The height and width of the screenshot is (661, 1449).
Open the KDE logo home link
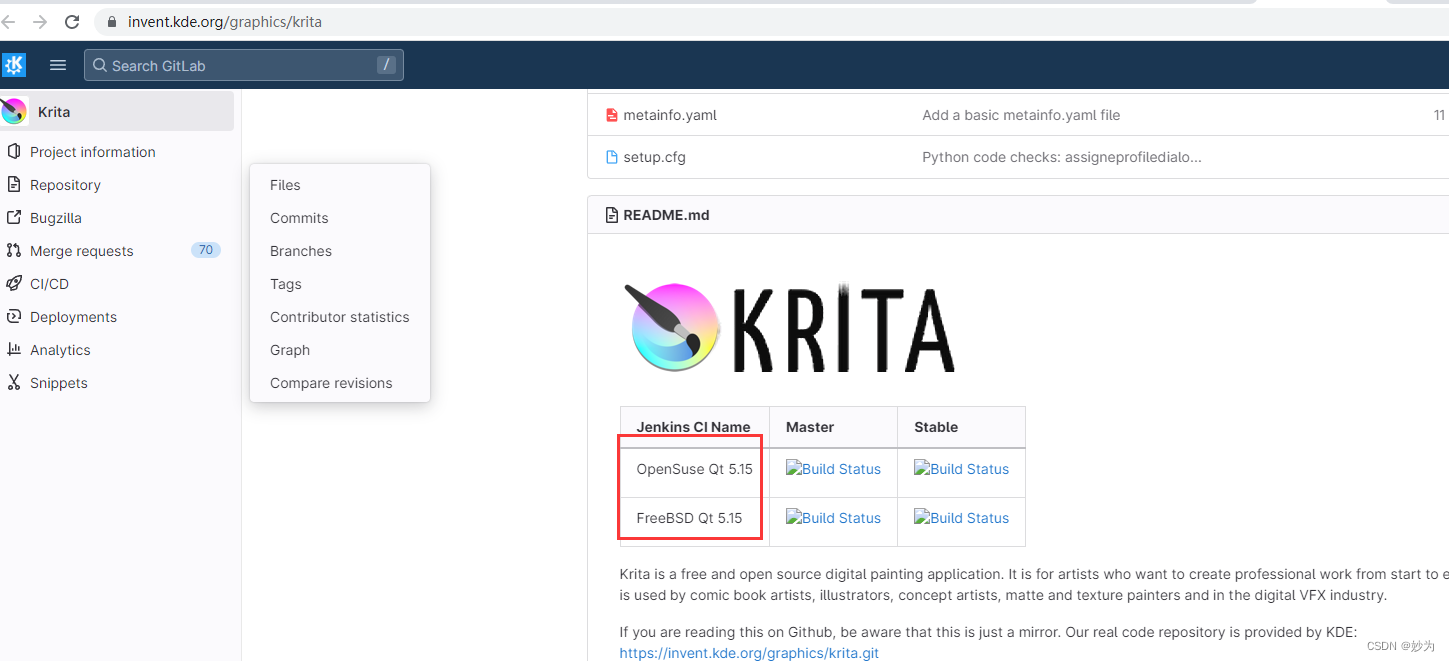tap(13, 65)
